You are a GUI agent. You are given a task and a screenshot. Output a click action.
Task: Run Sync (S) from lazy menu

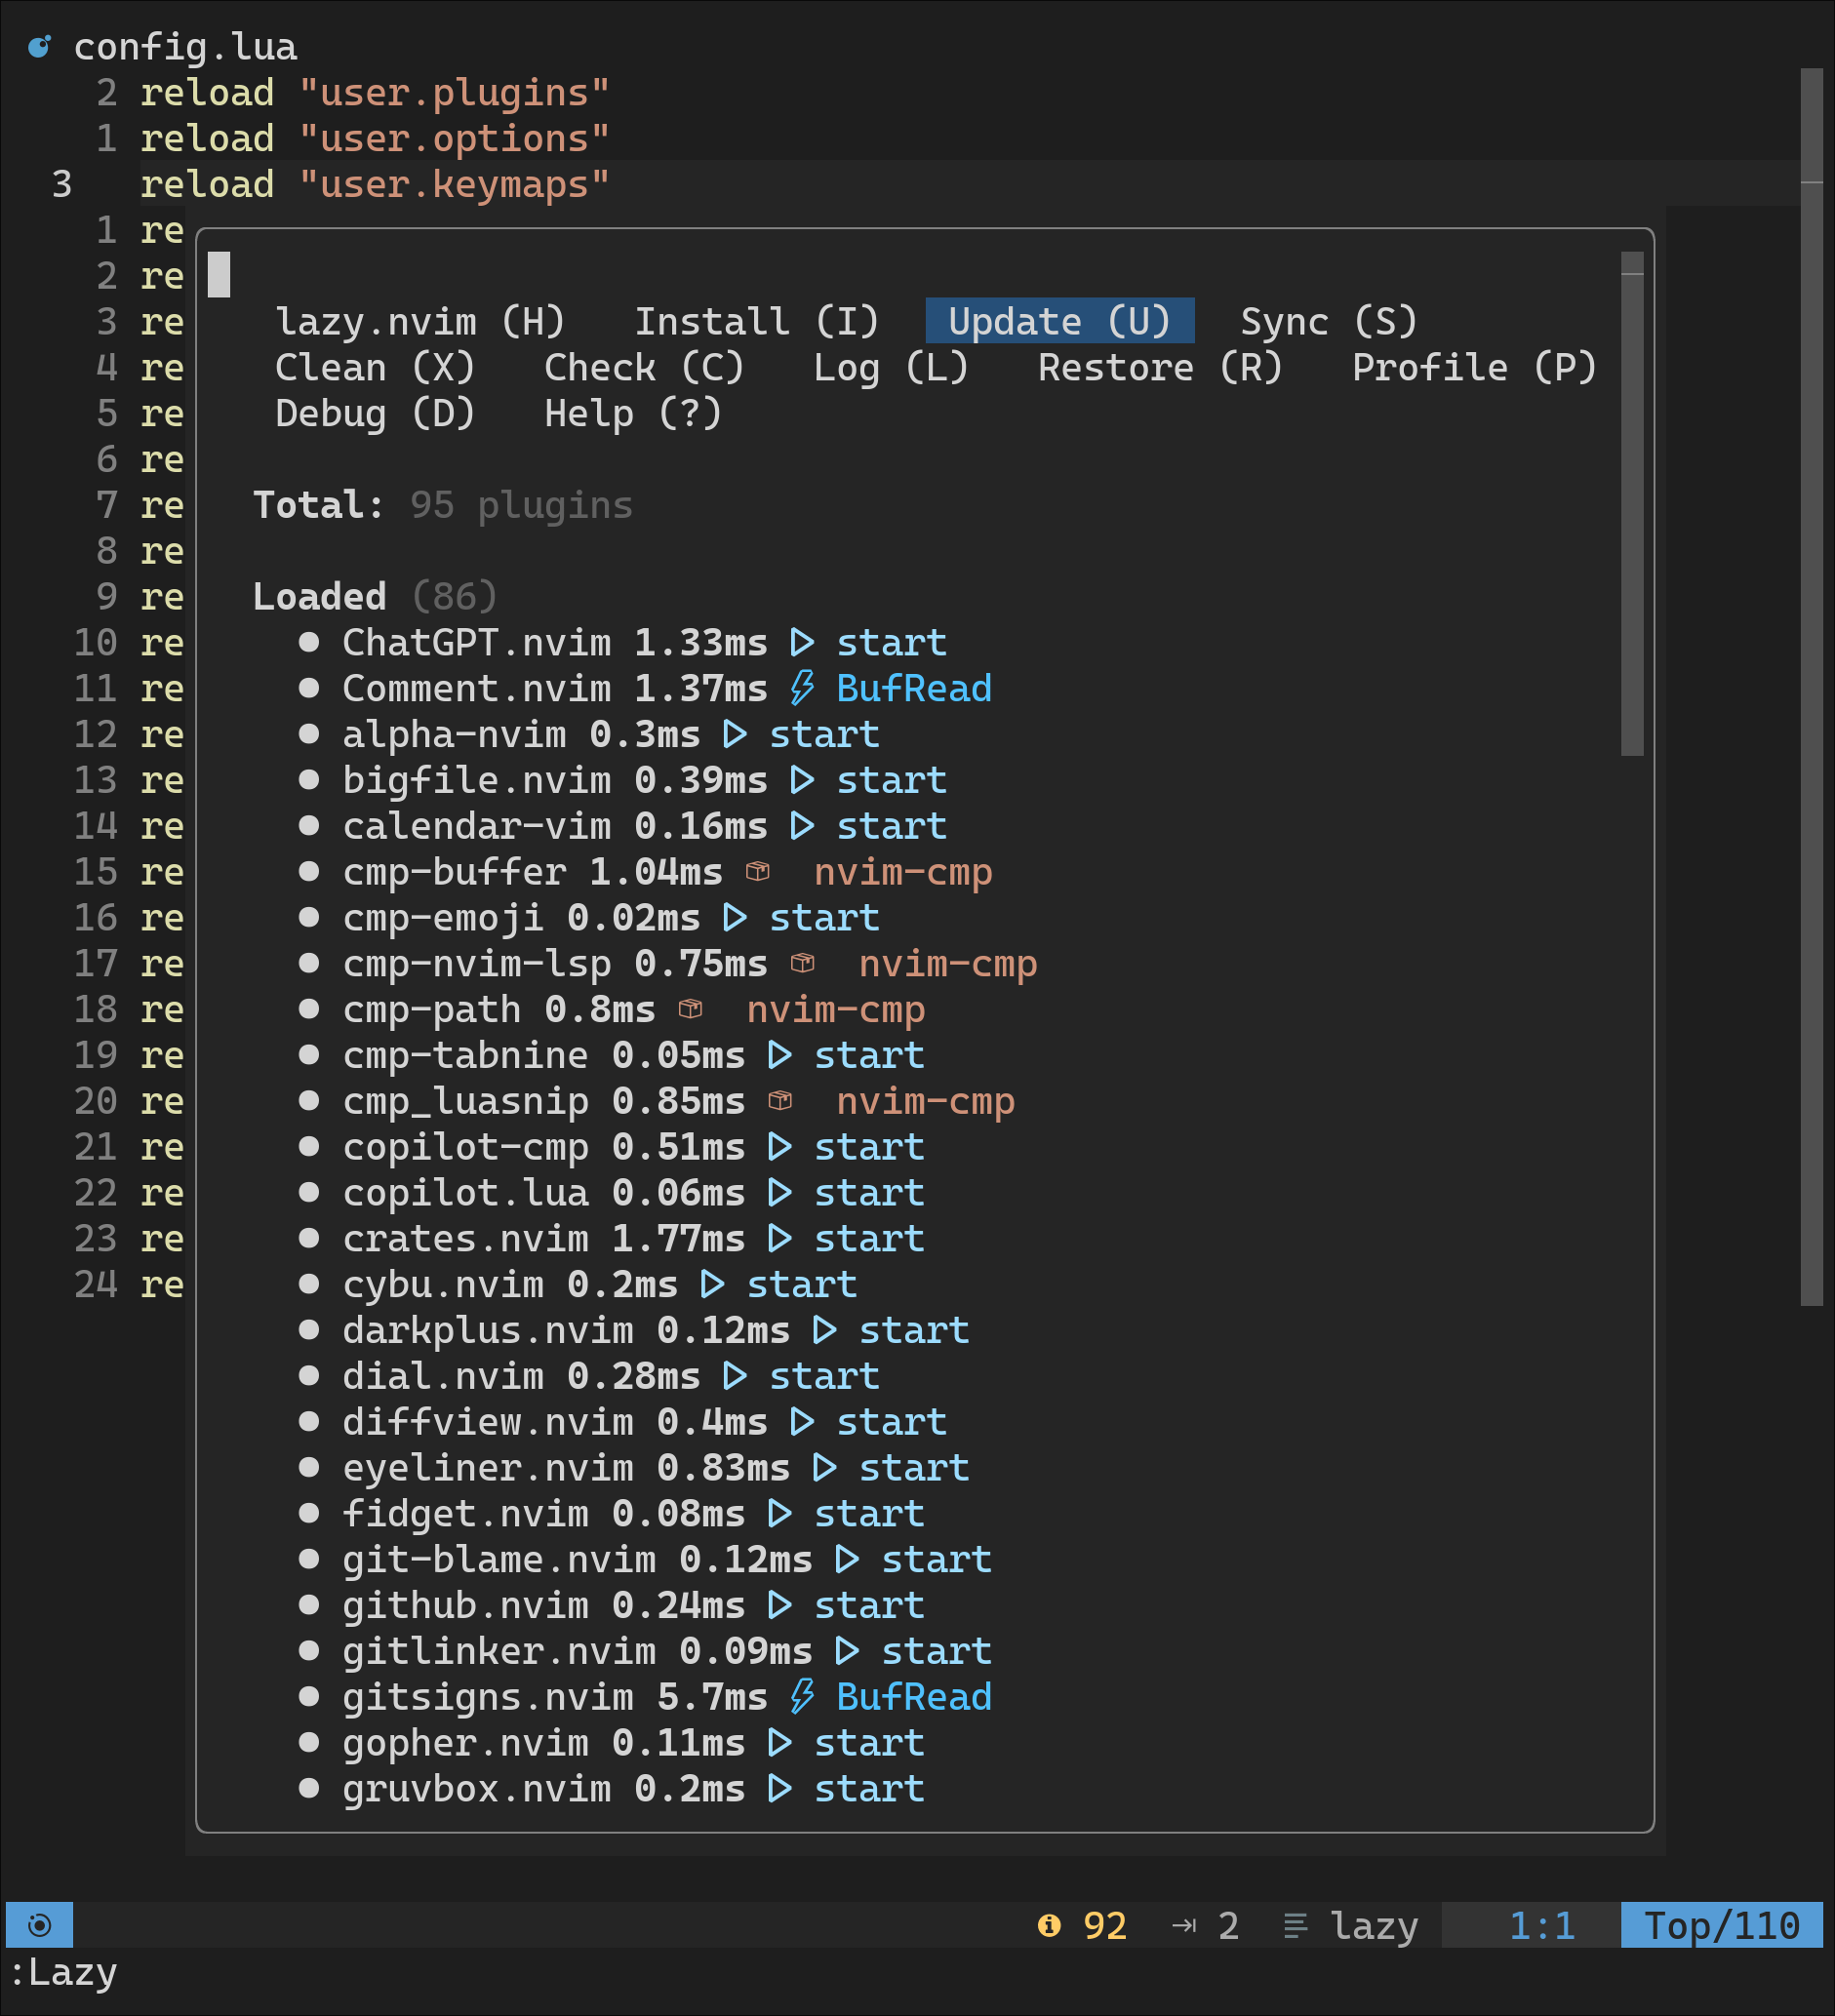click(x=1329, y=321)
